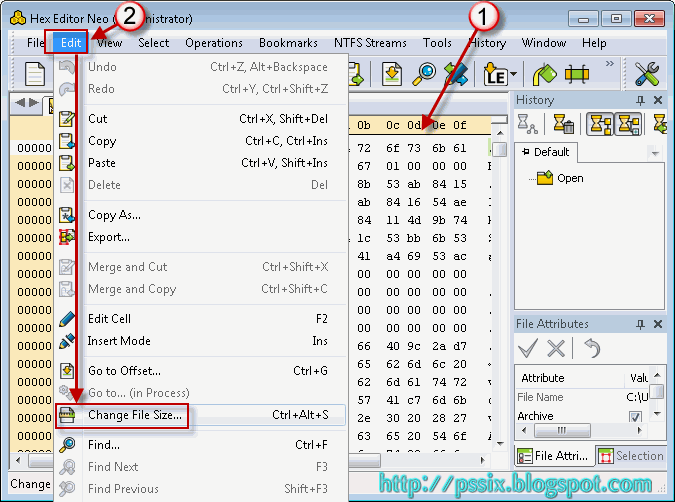Select Edit Cell menu entry
This screenshot has width=675, height=502.
[201, 319]
